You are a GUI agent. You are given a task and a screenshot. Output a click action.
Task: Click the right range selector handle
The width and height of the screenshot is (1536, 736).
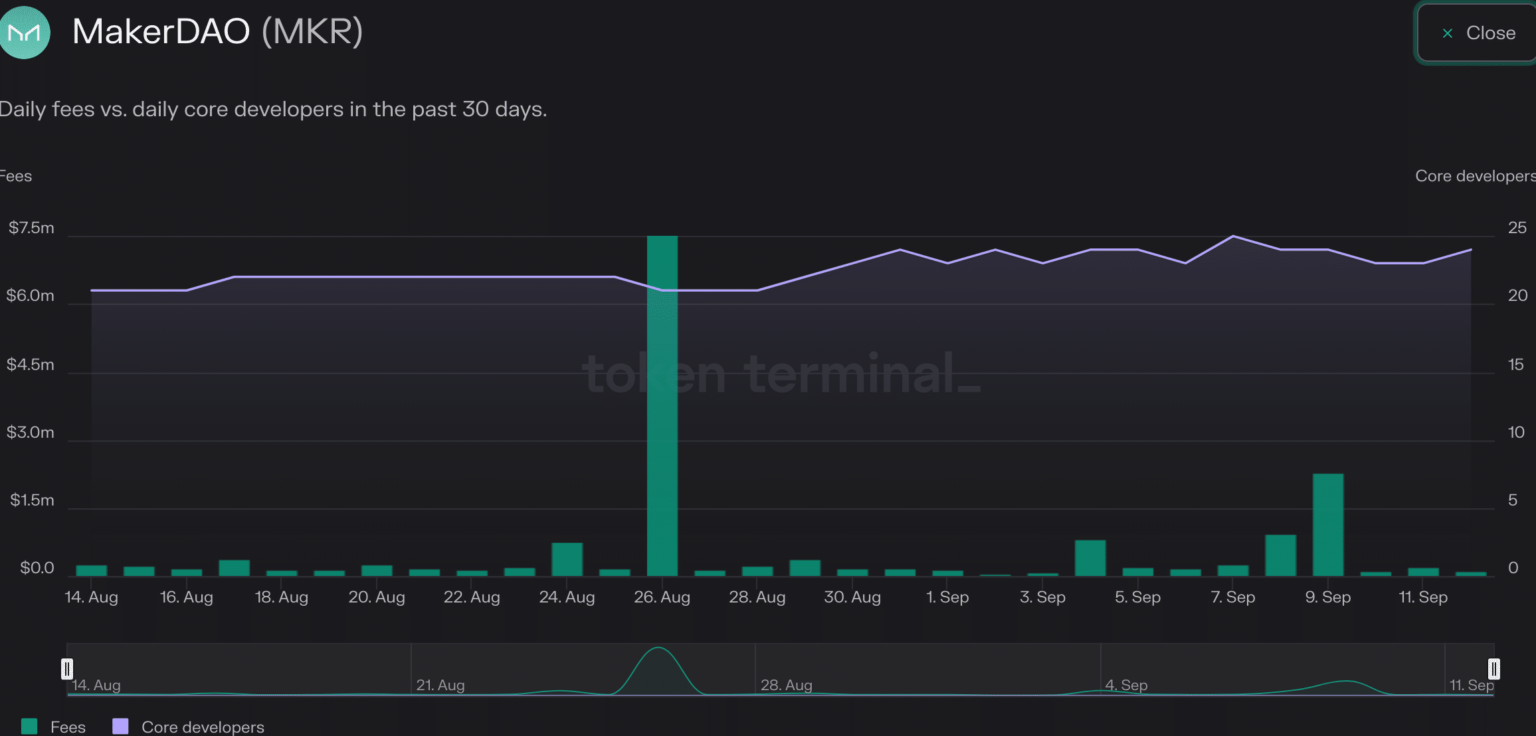click(x=1493, y=669)
